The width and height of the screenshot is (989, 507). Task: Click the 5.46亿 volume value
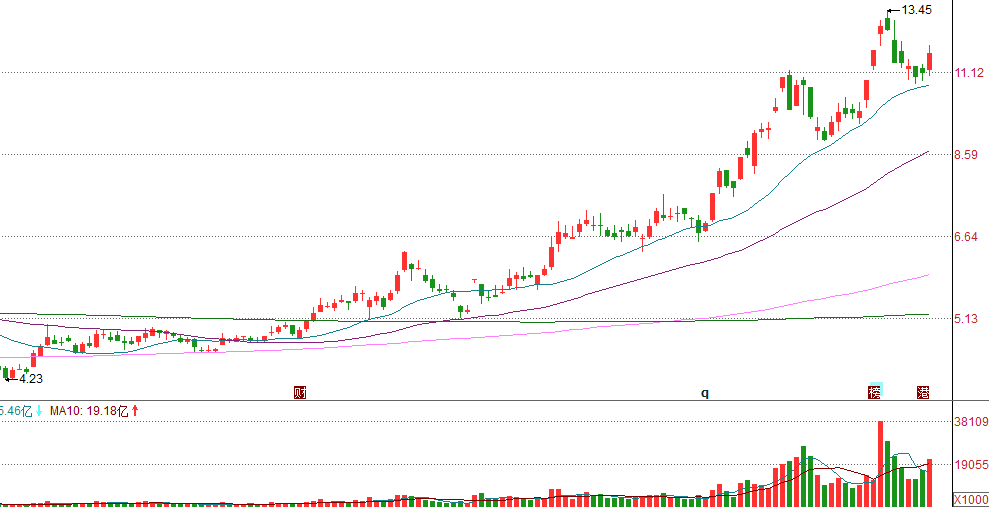click(16, 411)
